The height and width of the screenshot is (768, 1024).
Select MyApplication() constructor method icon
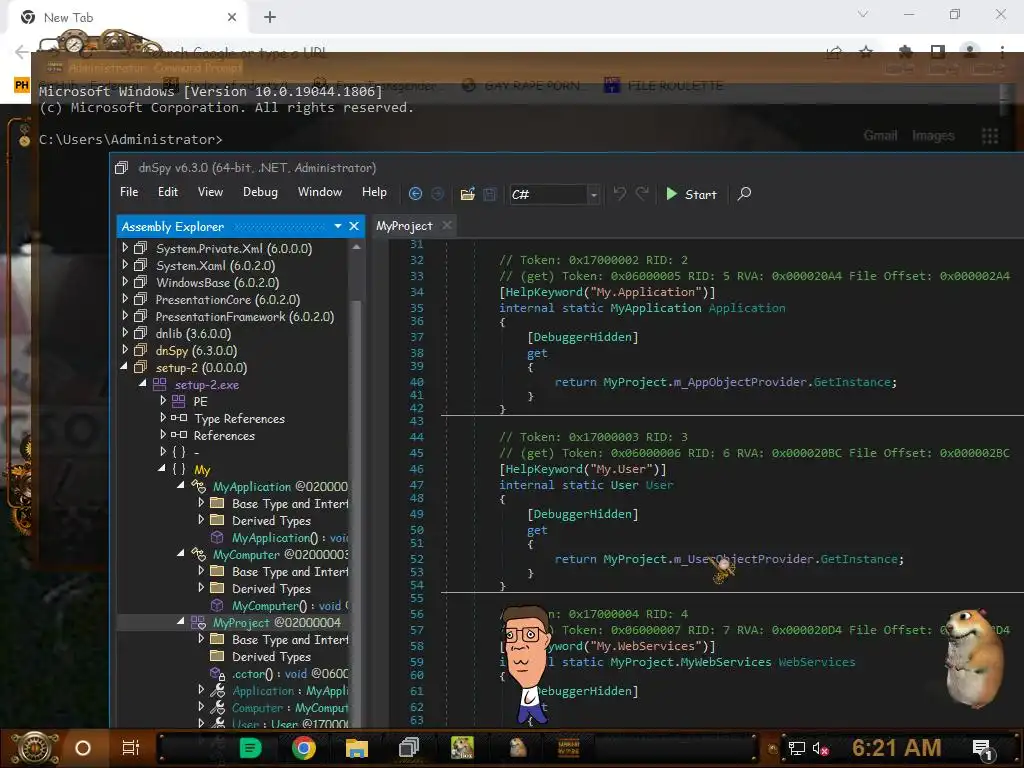pos(217,537)
